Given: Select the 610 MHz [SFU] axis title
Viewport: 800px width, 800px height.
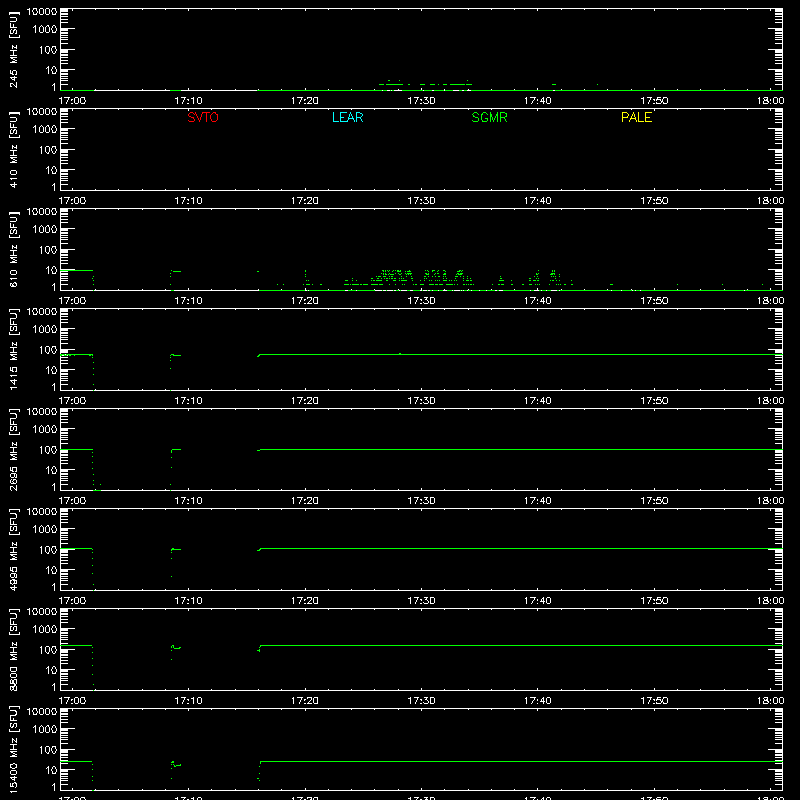Looking at the screenshot, I should coord(14,250).
